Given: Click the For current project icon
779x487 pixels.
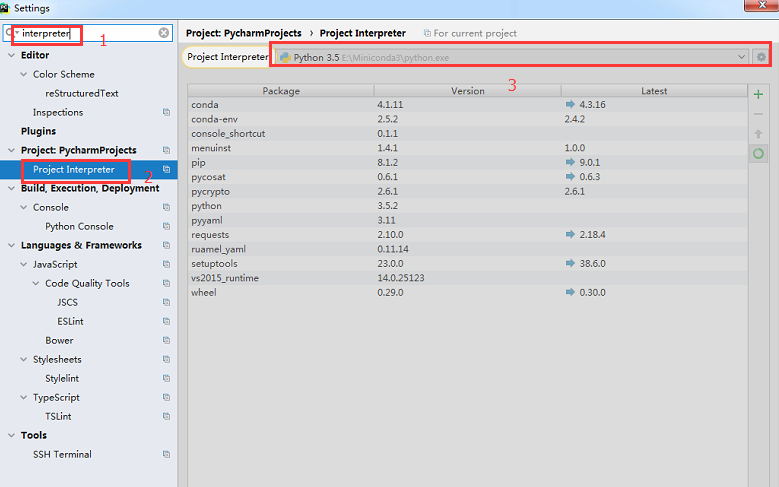Looking at the screenshot, I should [x=427, y=33].
